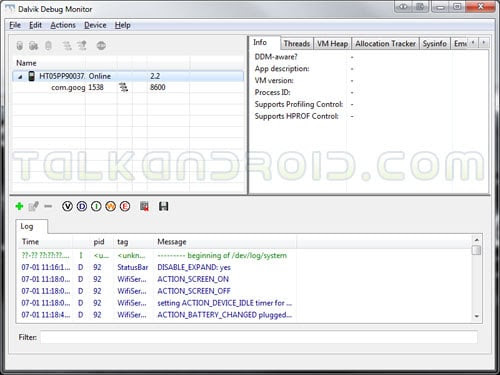Click the log Filter text field
Viewport: 500px width, 375px height.
(x=259, y=337)
